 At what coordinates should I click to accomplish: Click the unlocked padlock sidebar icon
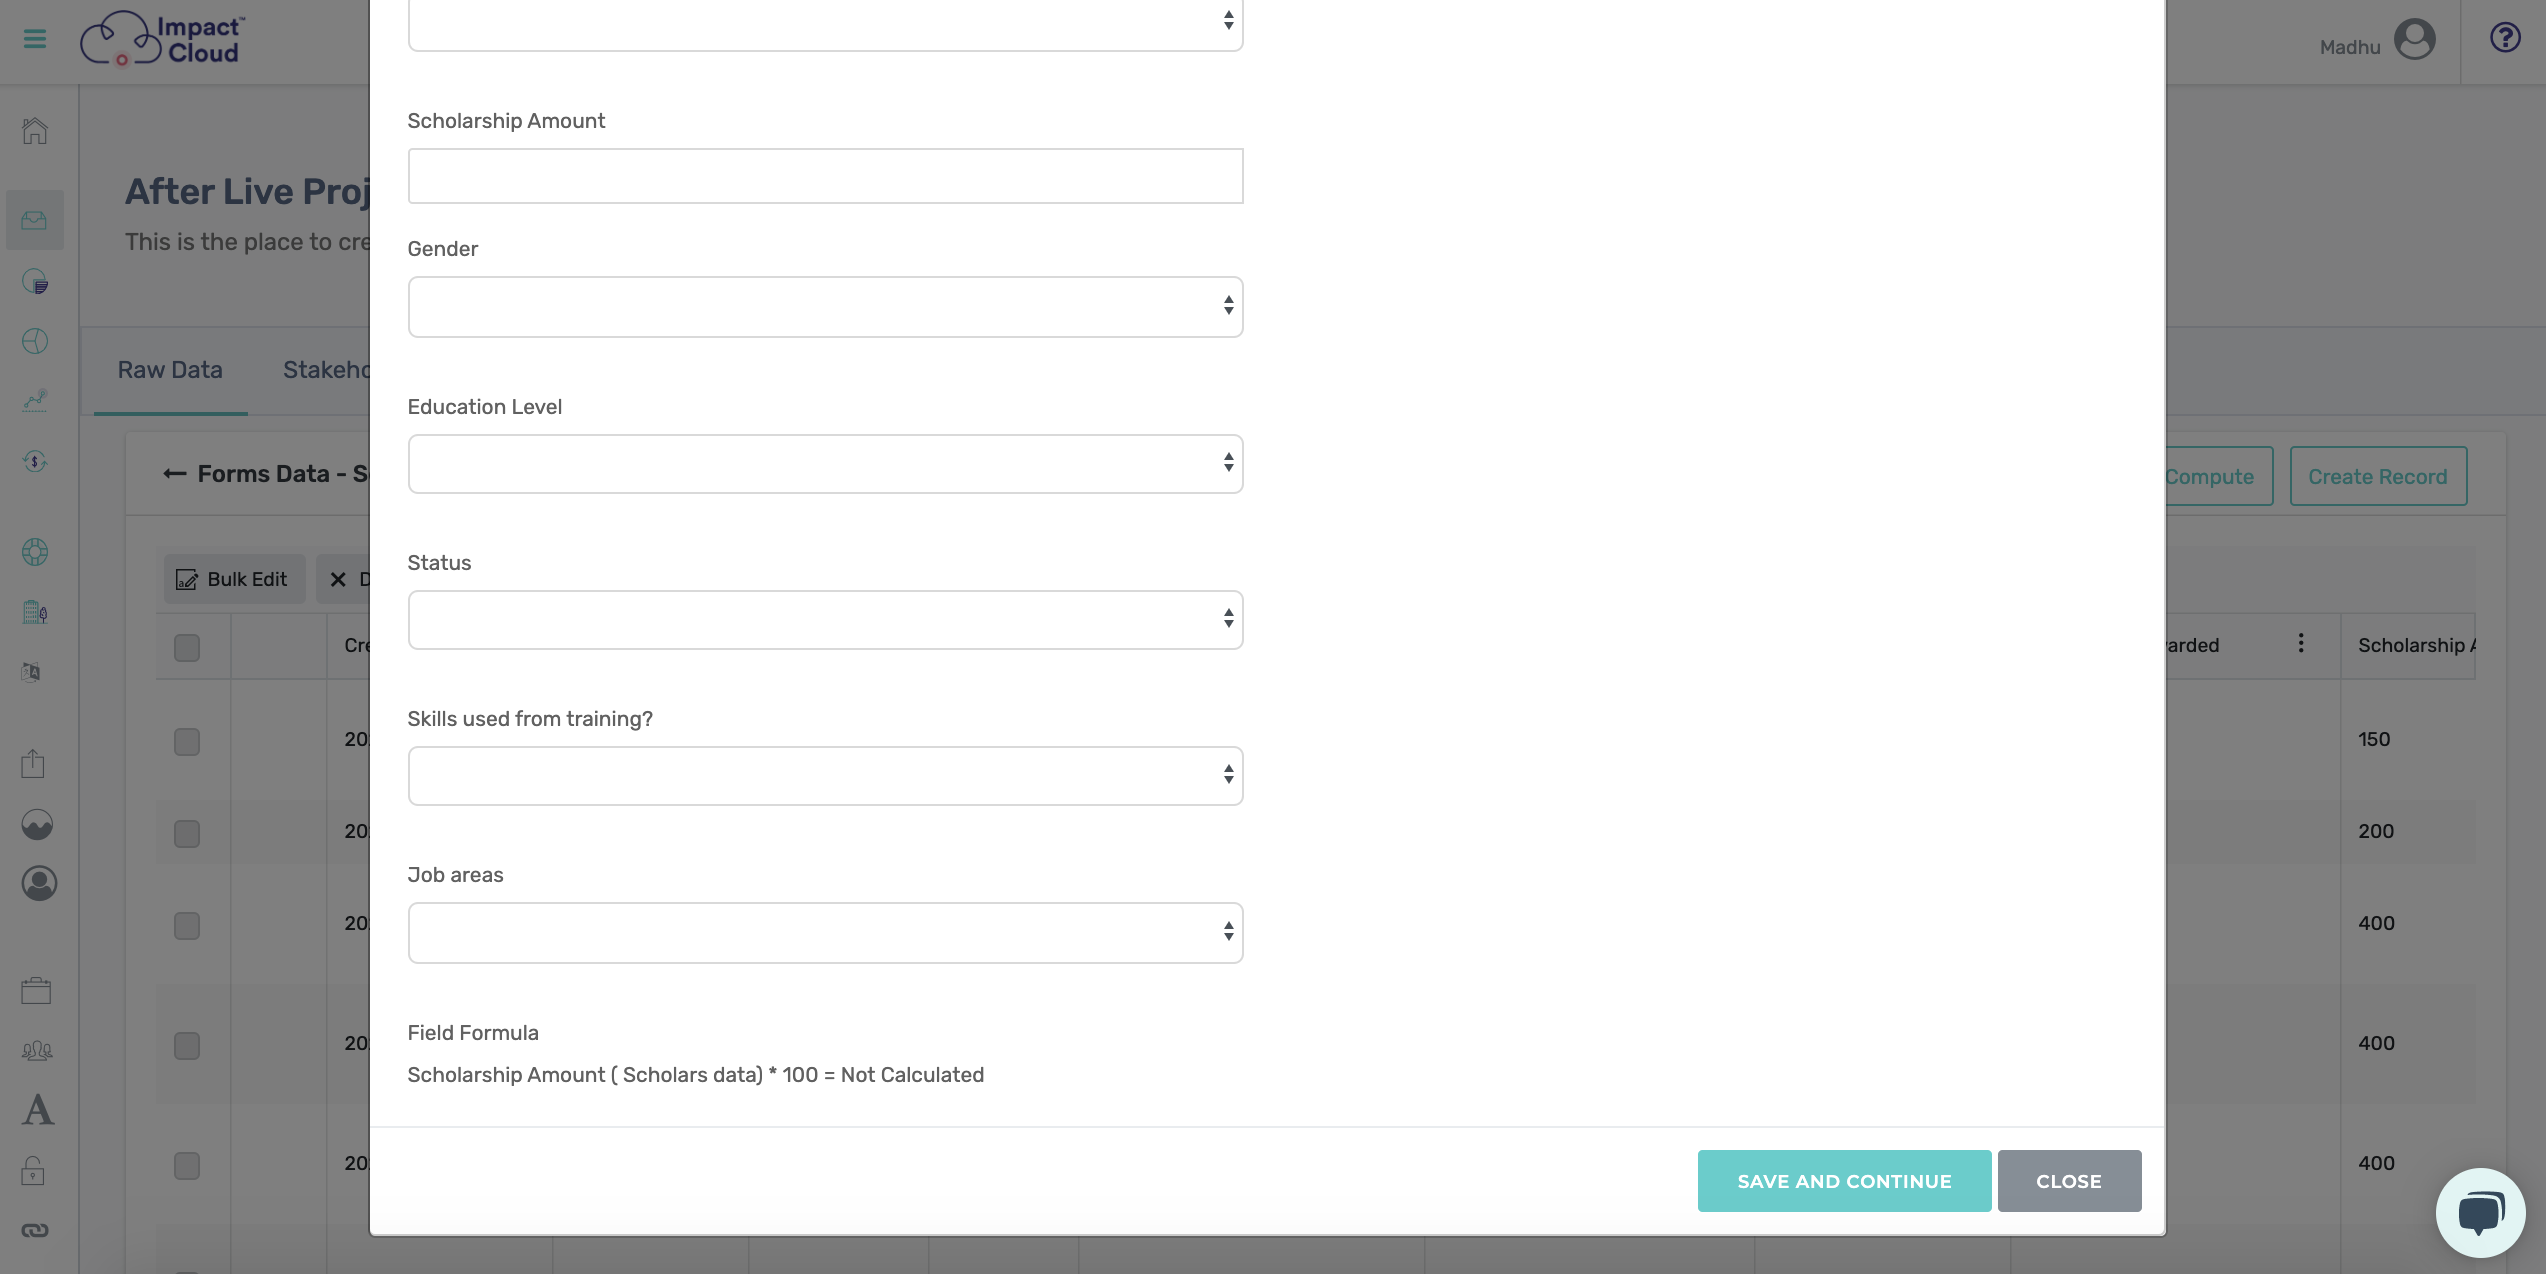(33, 1171)
